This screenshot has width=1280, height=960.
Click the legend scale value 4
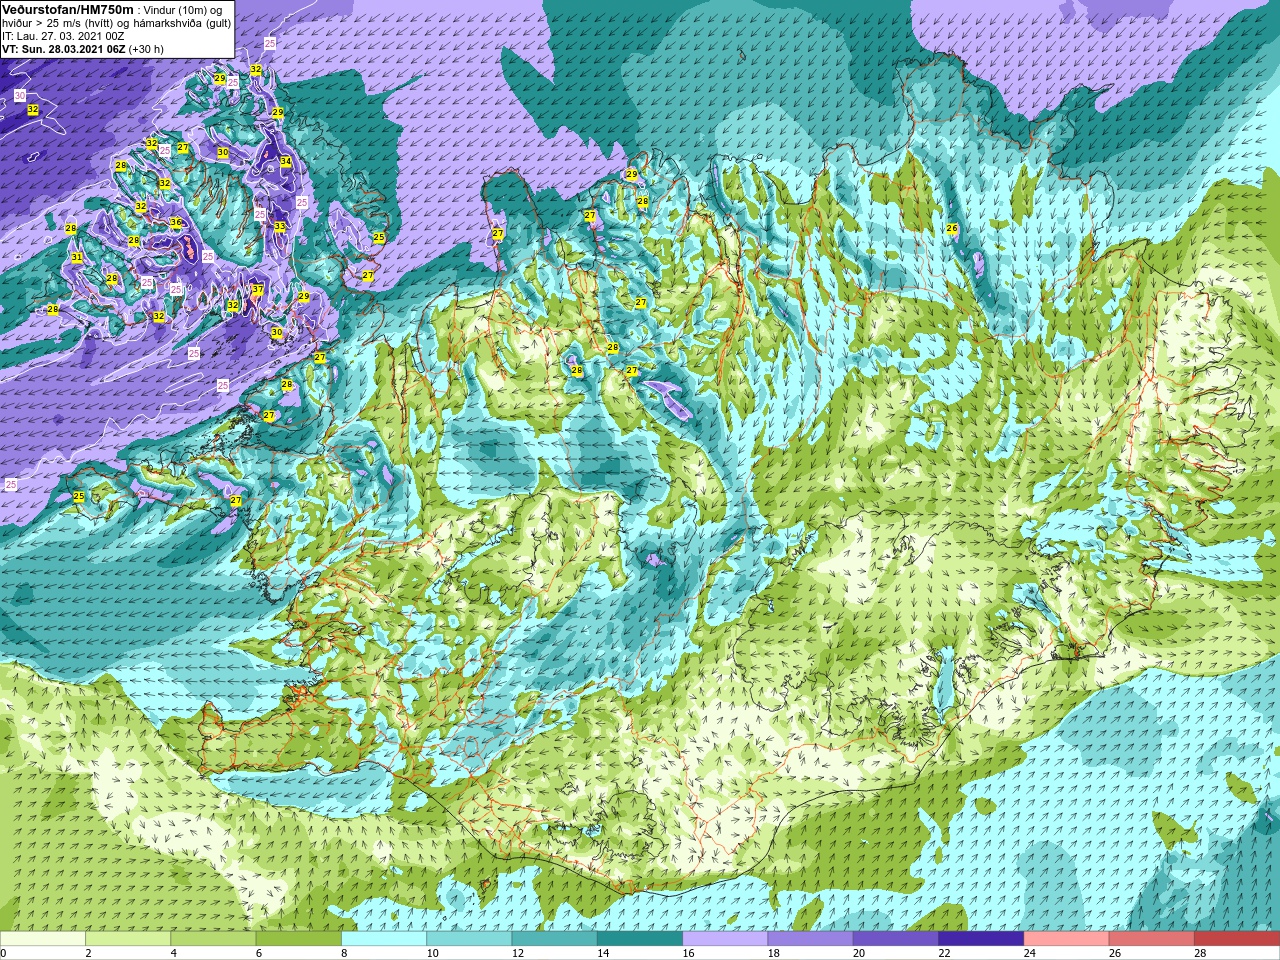(x=173, y=953)
